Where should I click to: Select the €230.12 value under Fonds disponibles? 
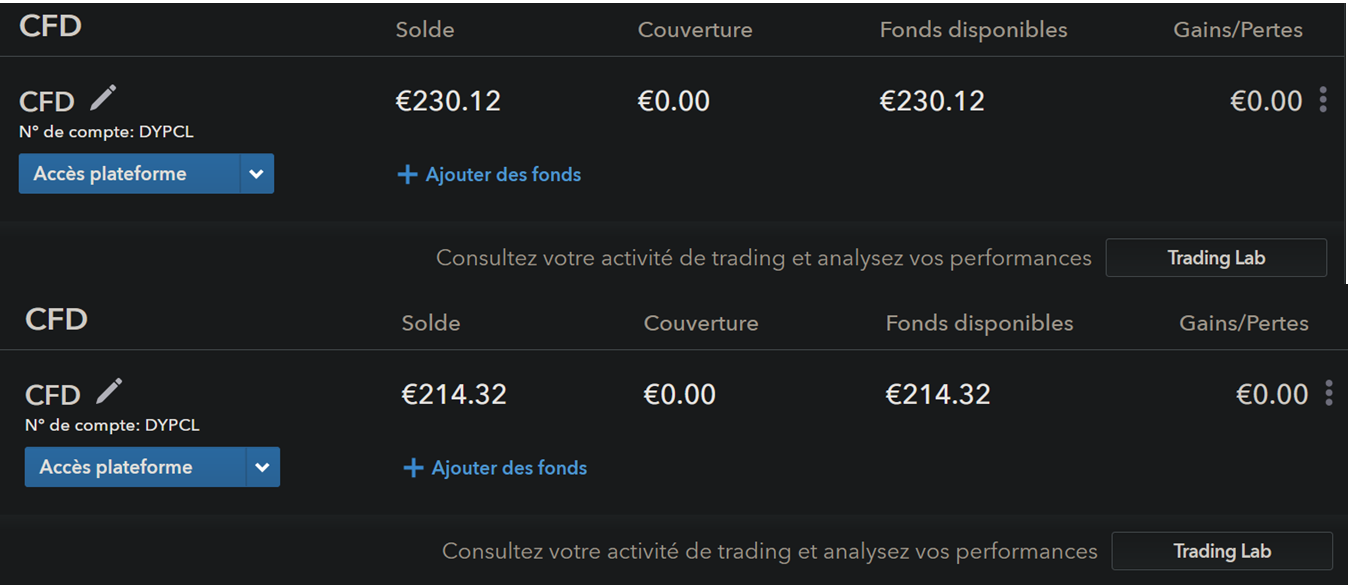pos(932,101)
